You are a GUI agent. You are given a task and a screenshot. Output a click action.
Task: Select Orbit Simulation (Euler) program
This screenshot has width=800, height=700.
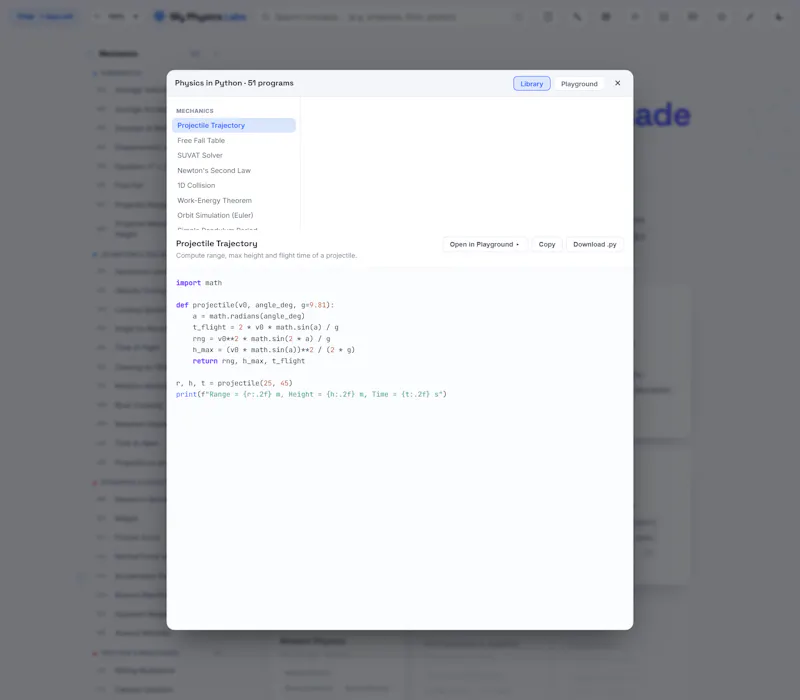[234, 215]
